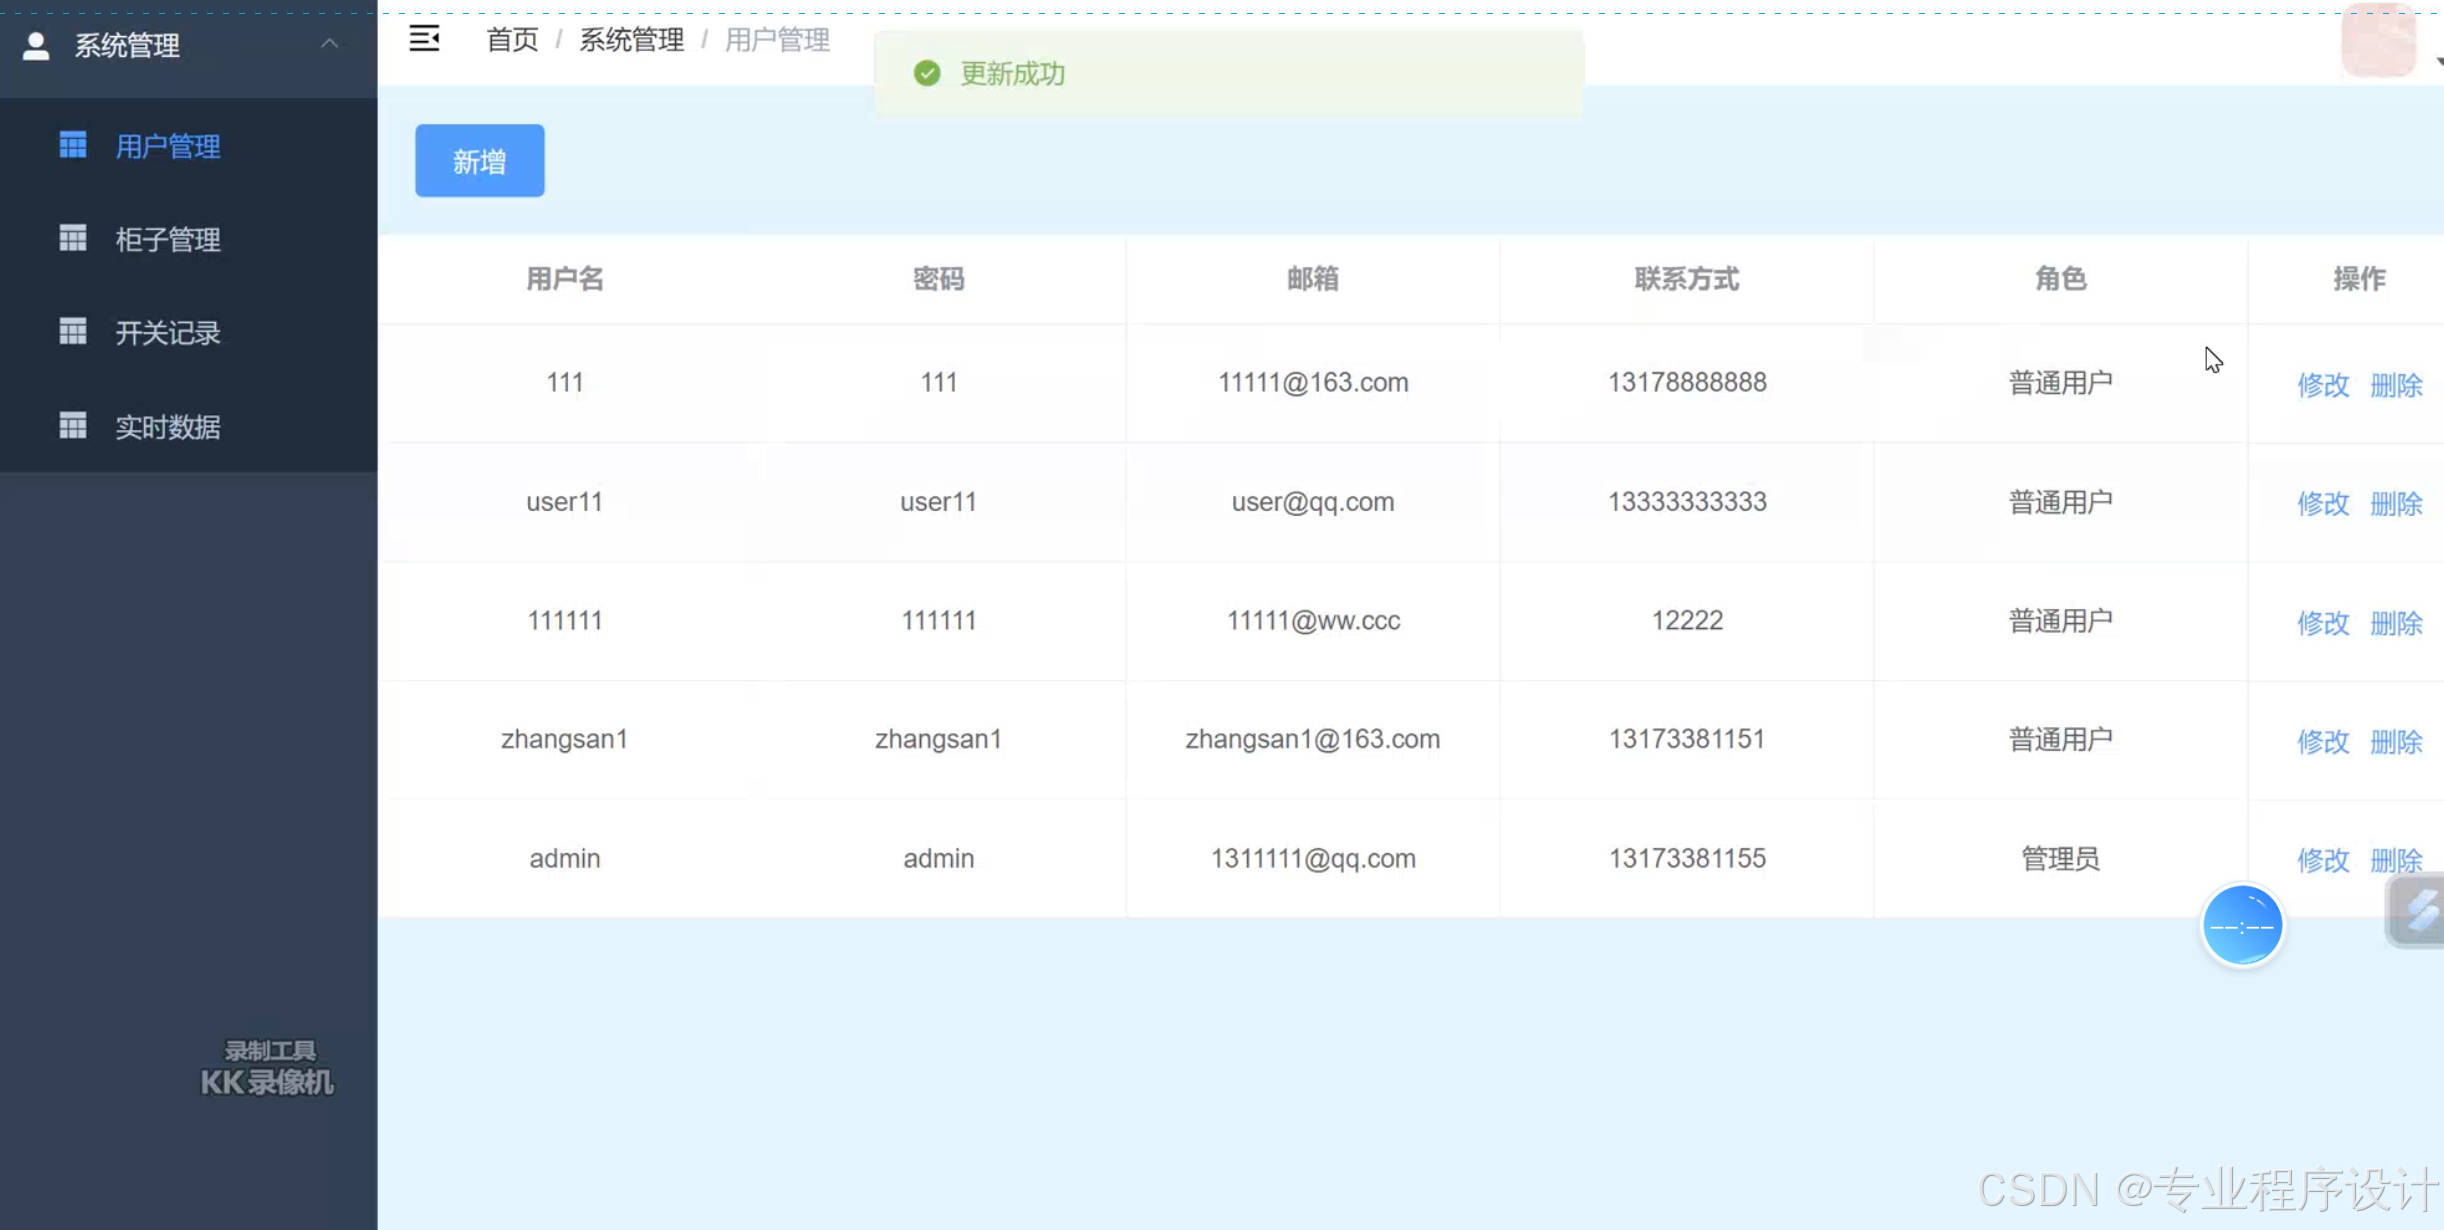
Task: Collapse the 系统管理 menu chevron
Action: (x=329, y=44)
